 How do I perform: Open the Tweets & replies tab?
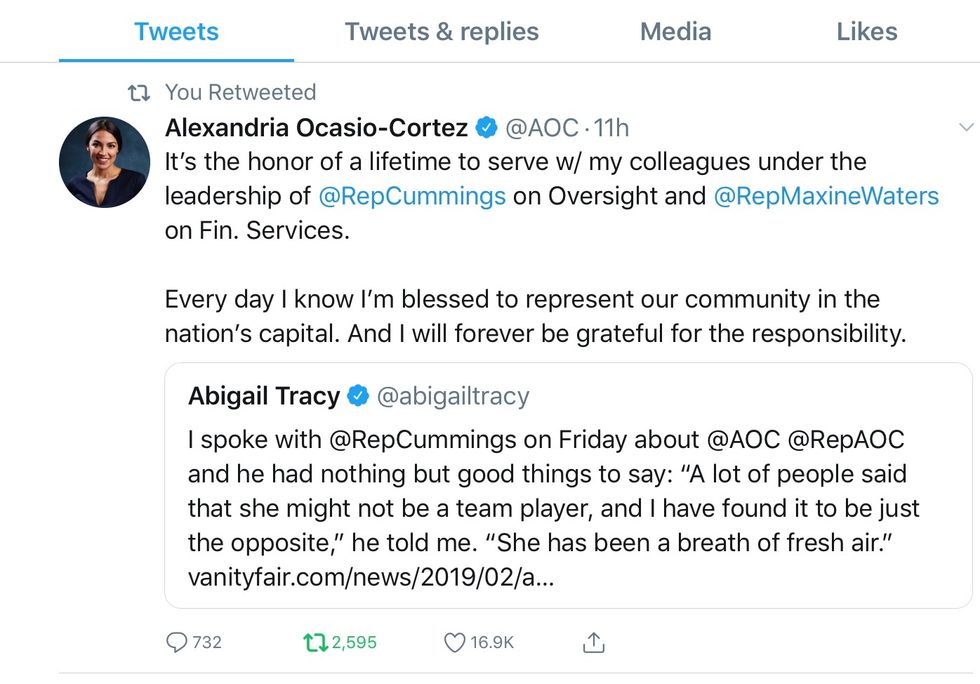coord(441,32)
